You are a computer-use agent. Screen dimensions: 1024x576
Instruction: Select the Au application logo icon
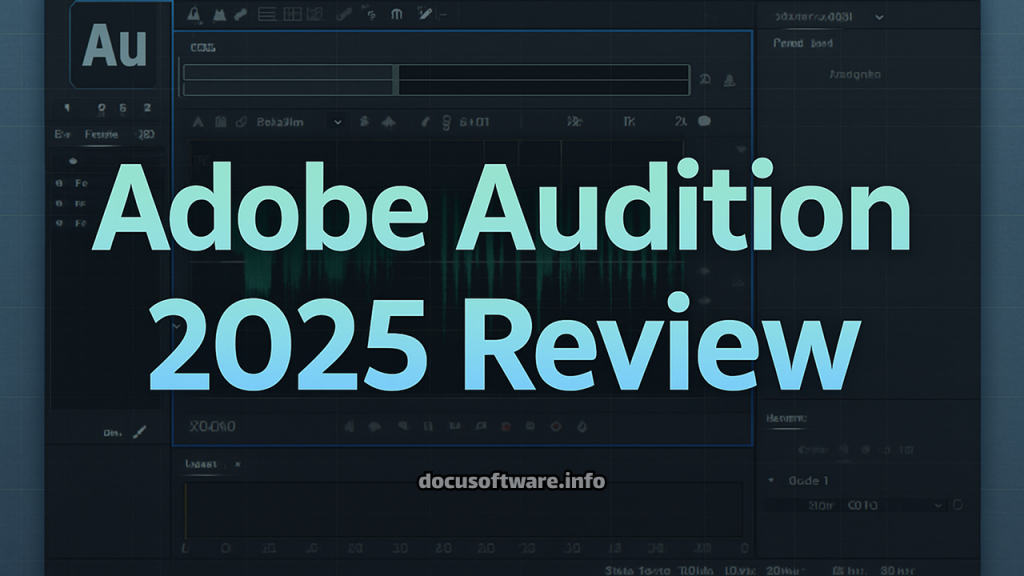(x=118, y=47)
